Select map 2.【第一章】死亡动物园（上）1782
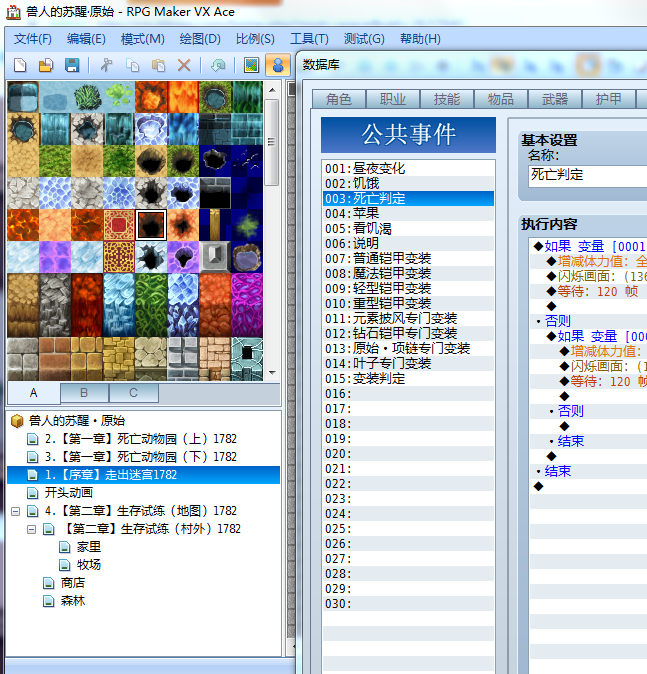 tap(140, 439)
